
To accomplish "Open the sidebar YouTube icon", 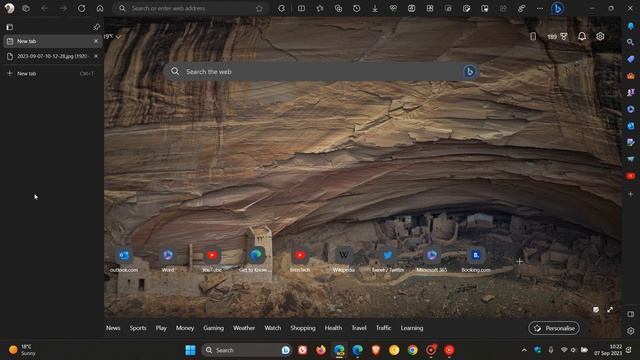I will (631, 176).
